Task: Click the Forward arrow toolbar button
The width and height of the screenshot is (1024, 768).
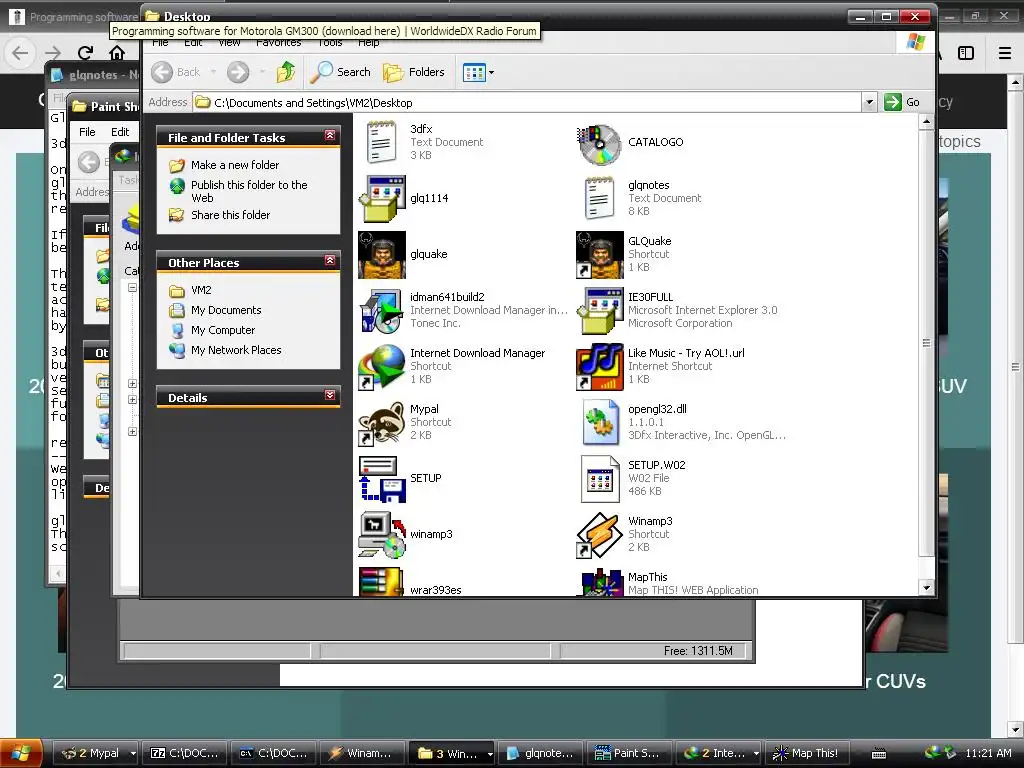Action: (x=238, y=72)
